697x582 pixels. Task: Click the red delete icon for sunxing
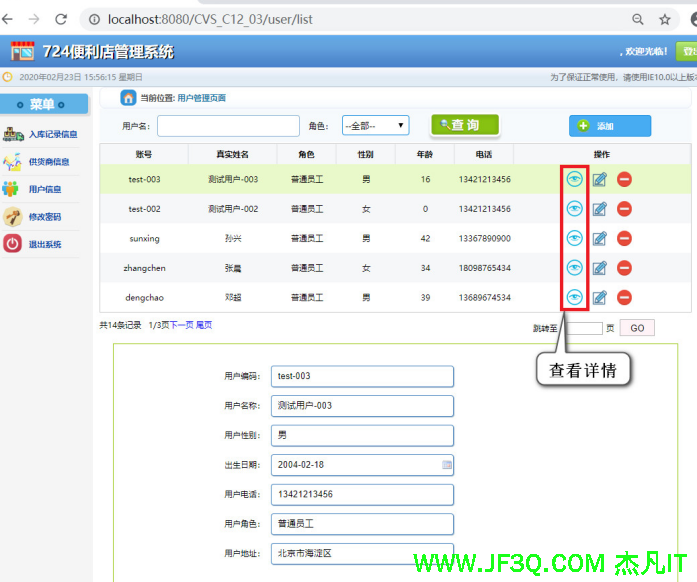tap(624, 238)
